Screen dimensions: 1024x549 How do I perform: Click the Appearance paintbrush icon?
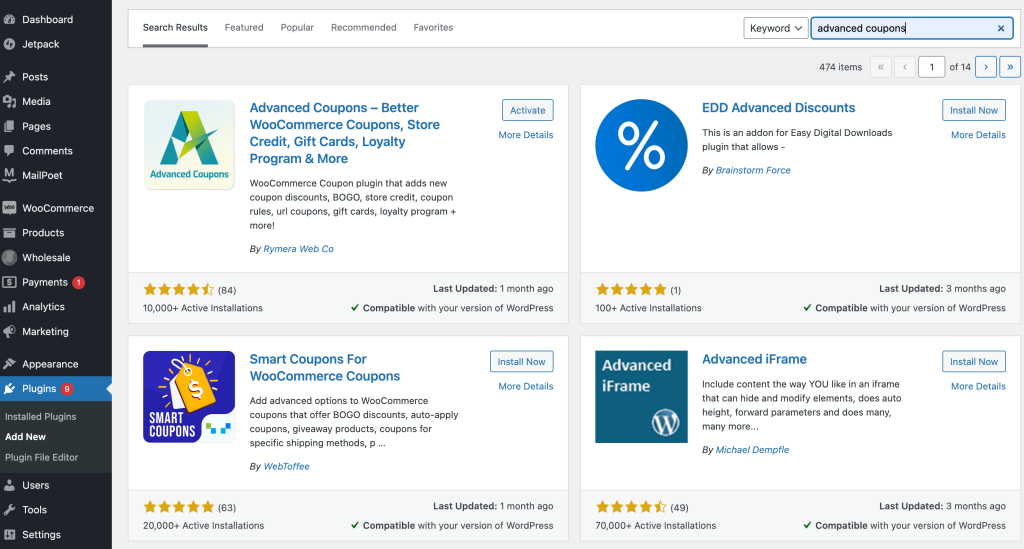(9, 364)
